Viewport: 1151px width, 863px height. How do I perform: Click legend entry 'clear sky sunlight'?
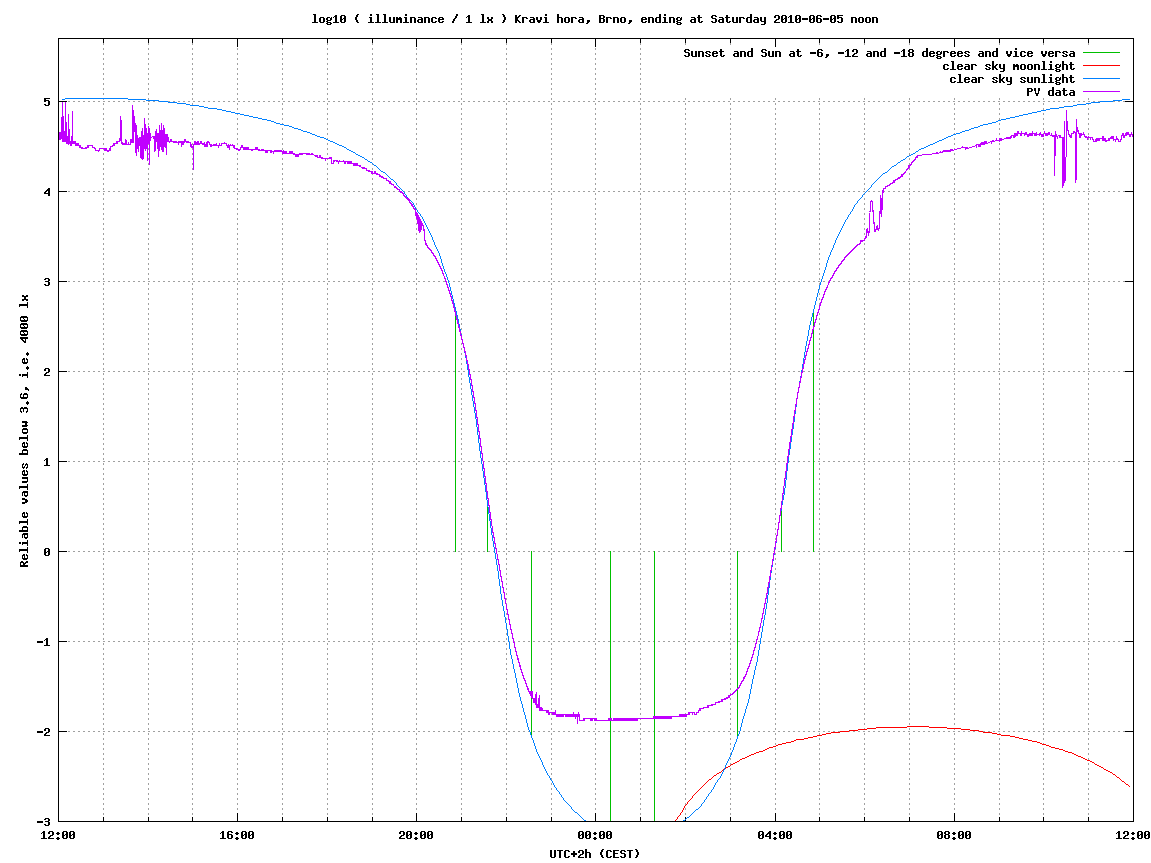[x=1012, y=79]
